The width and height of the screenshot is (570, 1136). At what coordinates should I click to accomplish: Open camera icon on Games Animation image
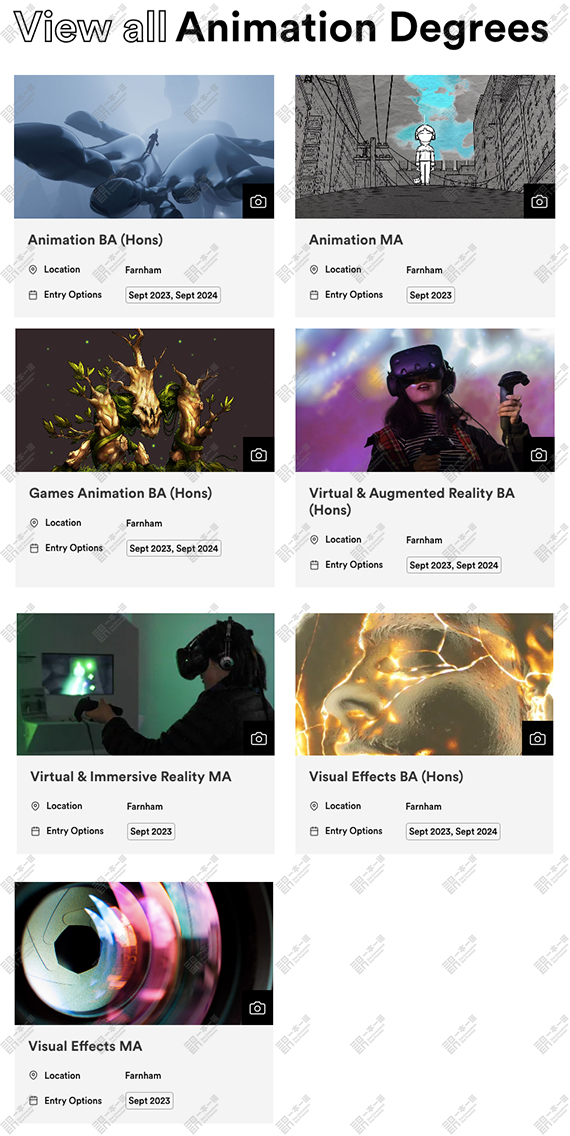pyautogui.click(x=259, y=455)
